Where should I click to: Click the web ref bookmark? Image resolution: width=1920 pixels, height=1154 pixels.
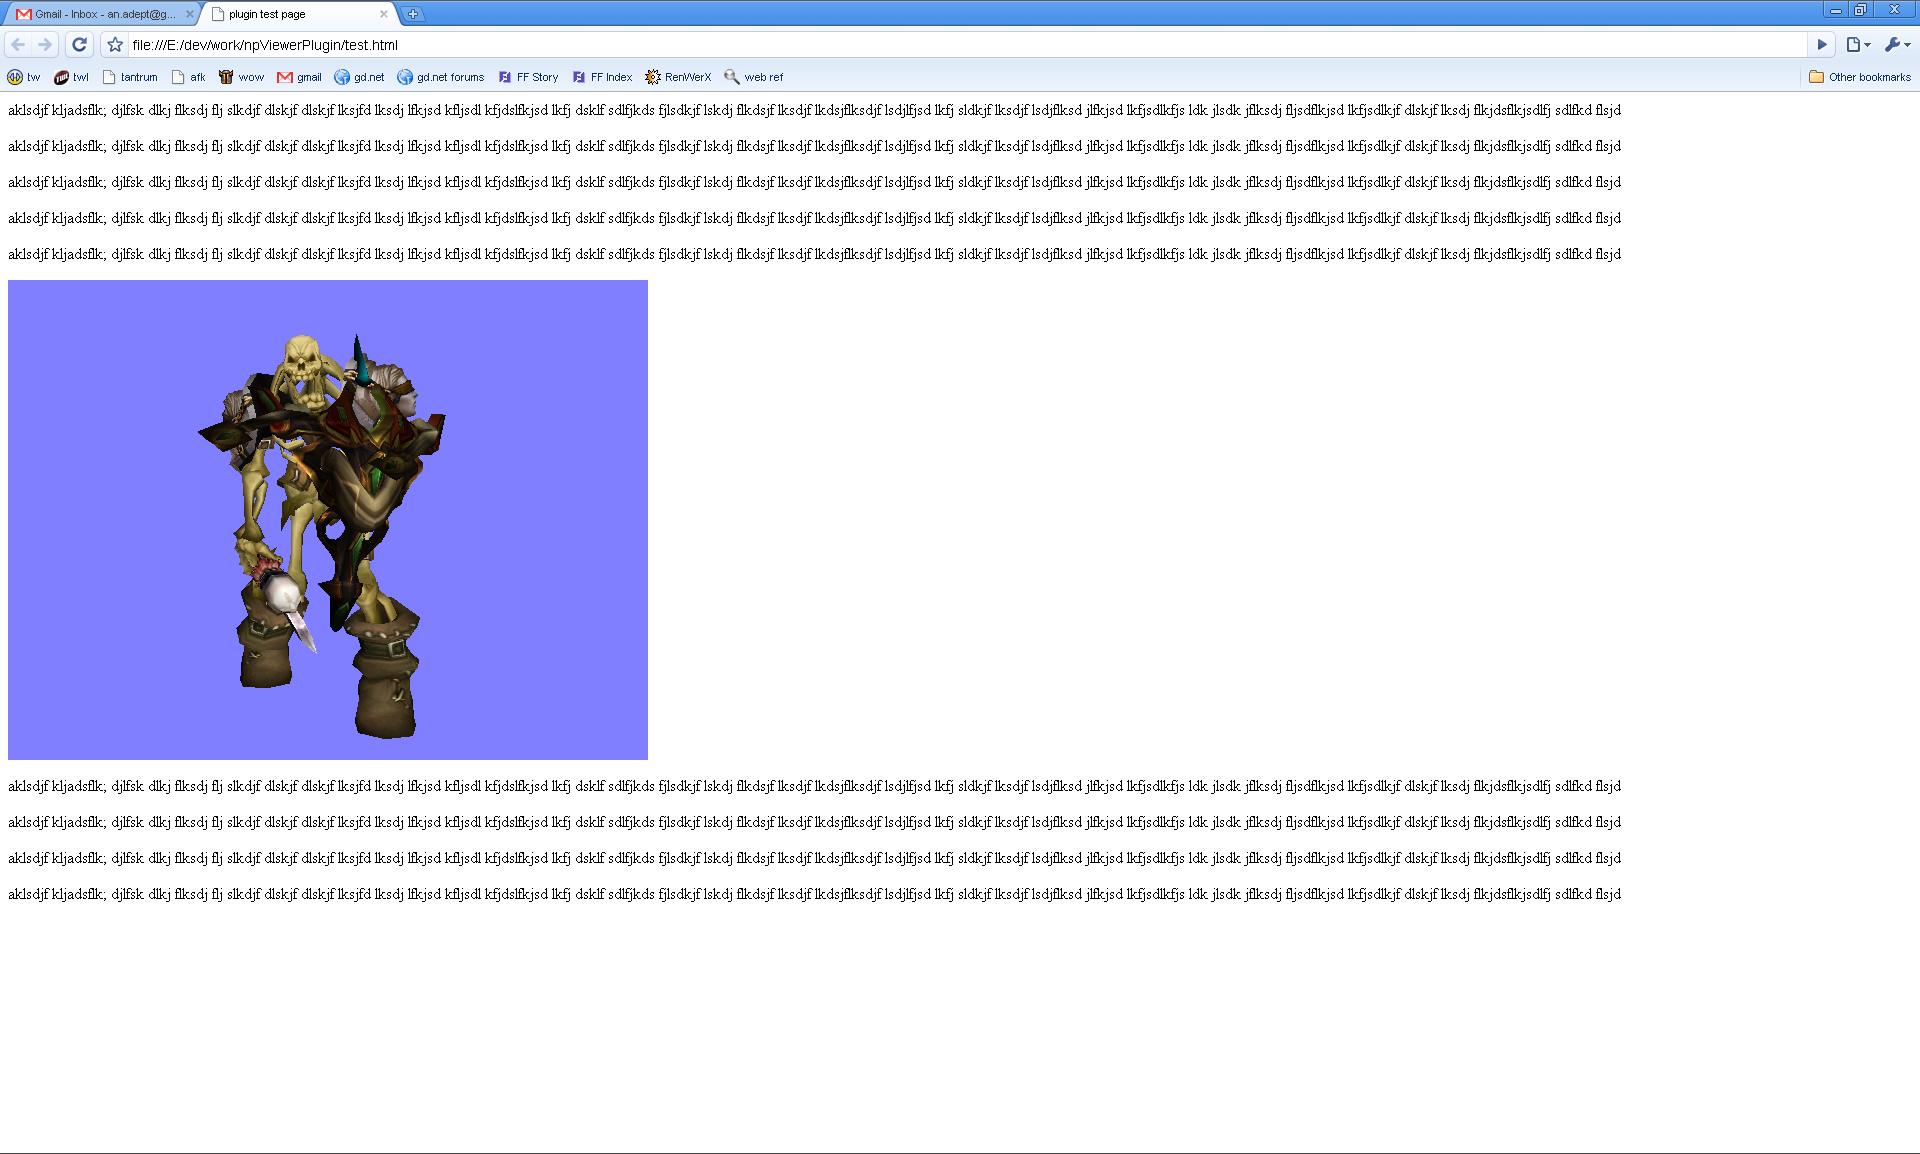point(754,77)
